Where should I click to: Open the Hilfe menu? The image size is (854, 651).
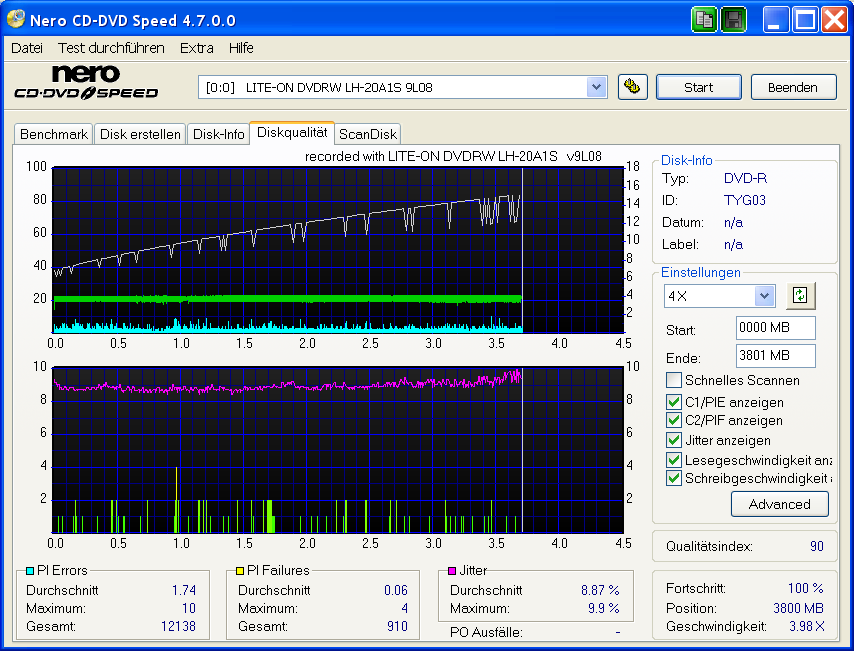point(239,47)
